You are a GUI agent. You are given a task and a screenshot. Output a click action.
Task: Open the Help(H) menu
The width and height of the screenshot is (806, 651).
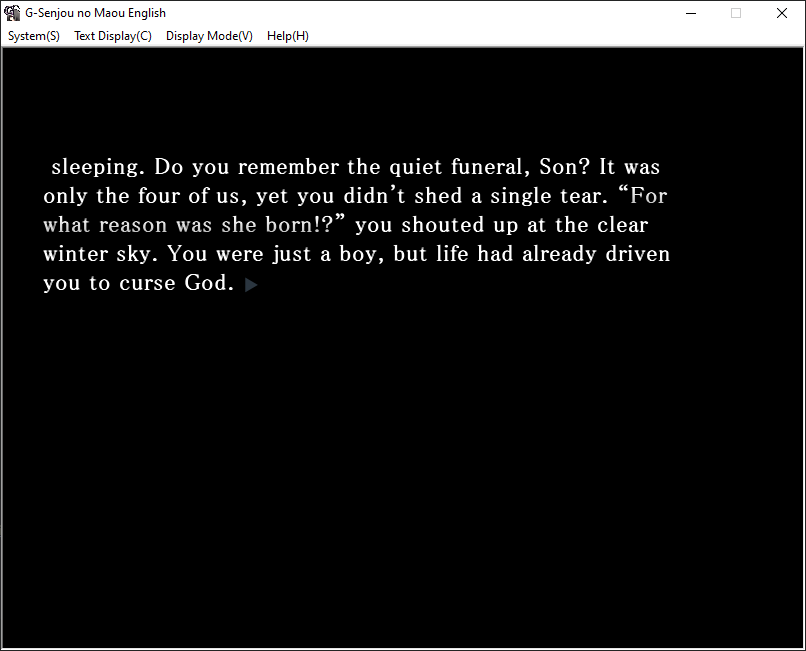click(x=288, y=36)
